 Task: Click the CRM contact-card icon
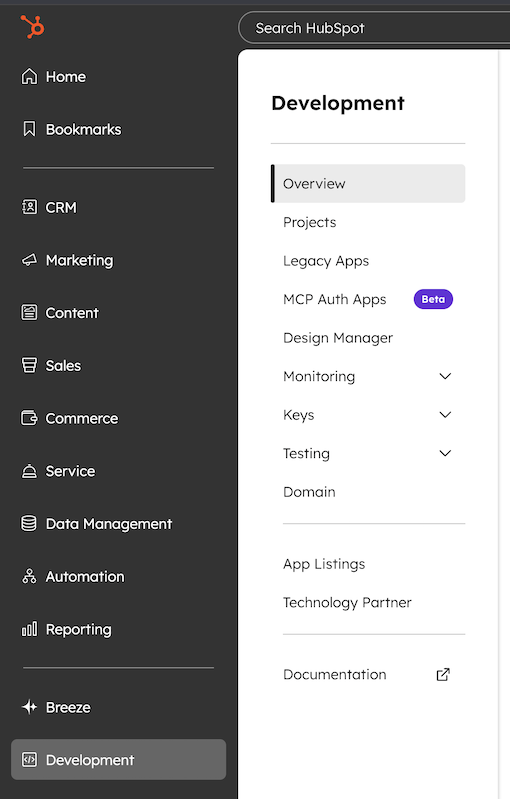[29, 207]
